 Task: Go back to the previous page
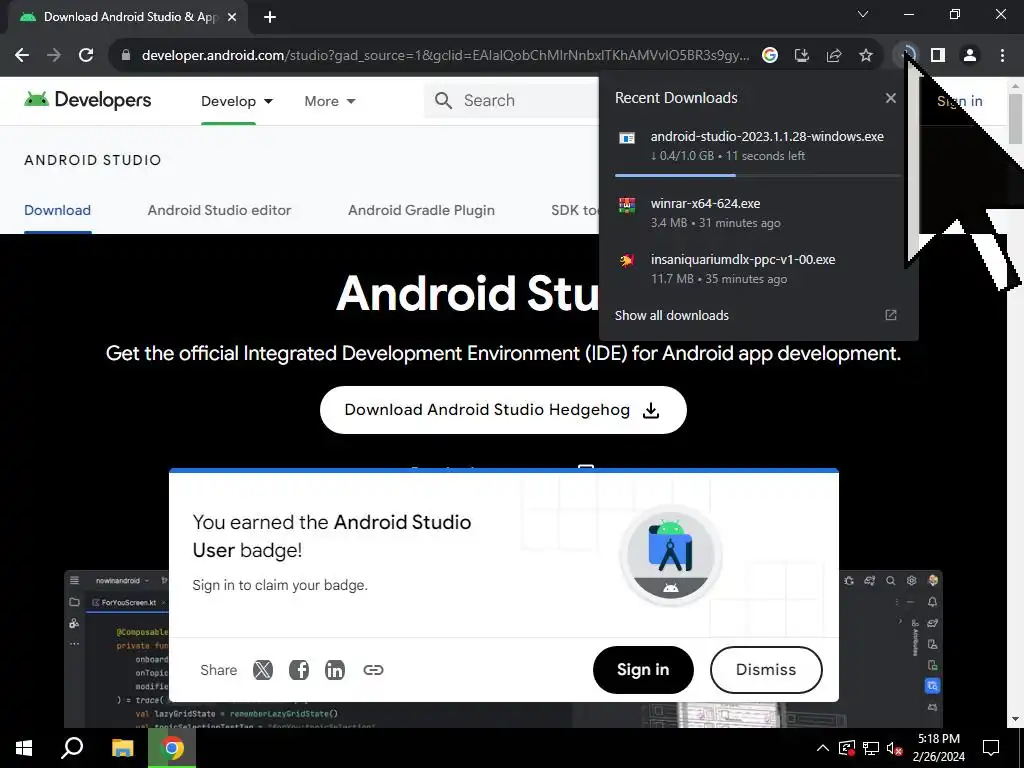pyautogui.click(x=22, y=56)
